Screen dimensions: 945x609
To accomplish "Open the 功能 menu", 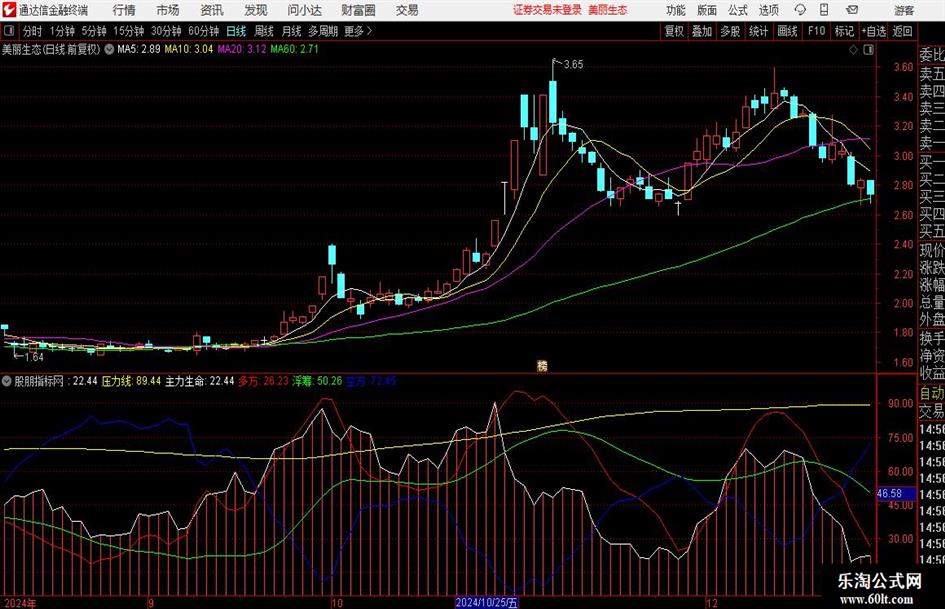I will coord(676,10).
